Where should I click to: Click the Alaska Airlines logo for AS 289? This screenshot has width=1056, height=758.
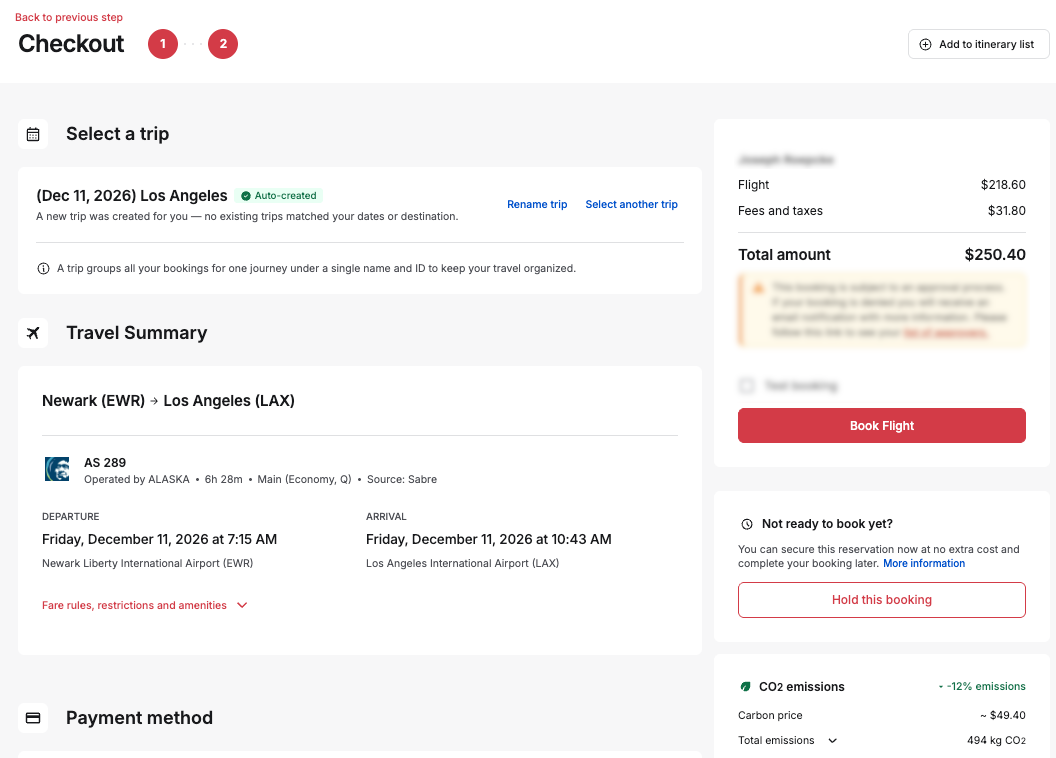pos(57,469)
